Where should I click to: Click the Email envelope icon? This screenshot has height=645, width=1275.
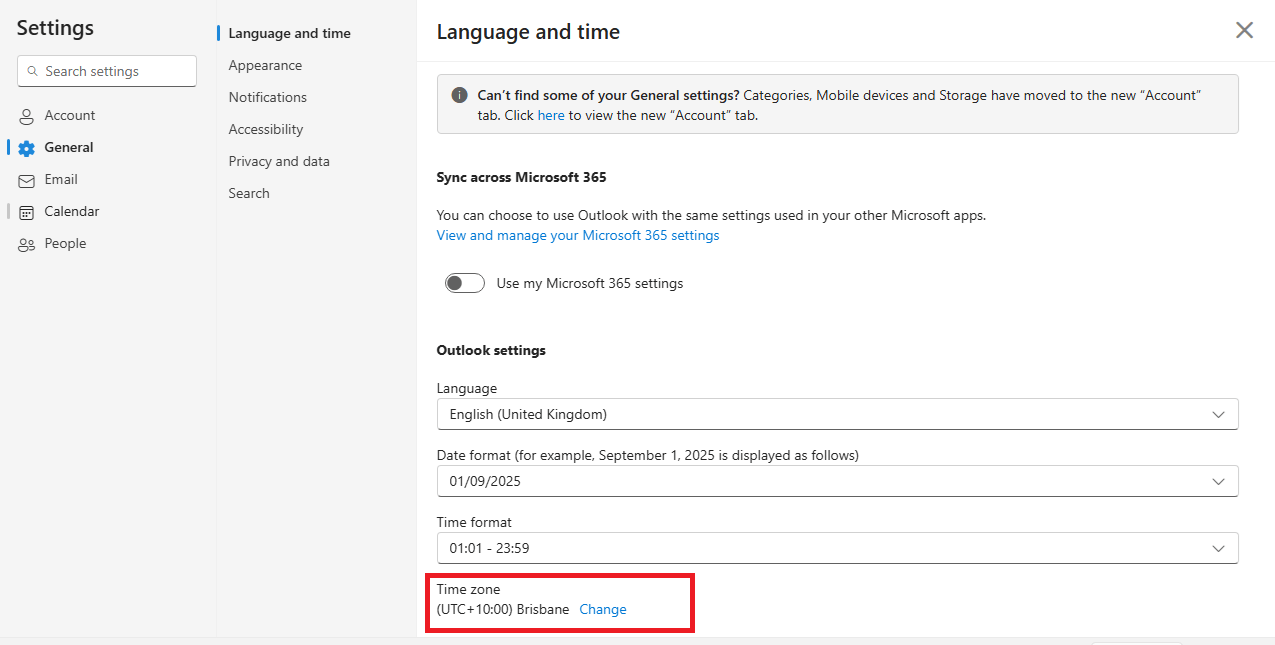tap(27, 180)
